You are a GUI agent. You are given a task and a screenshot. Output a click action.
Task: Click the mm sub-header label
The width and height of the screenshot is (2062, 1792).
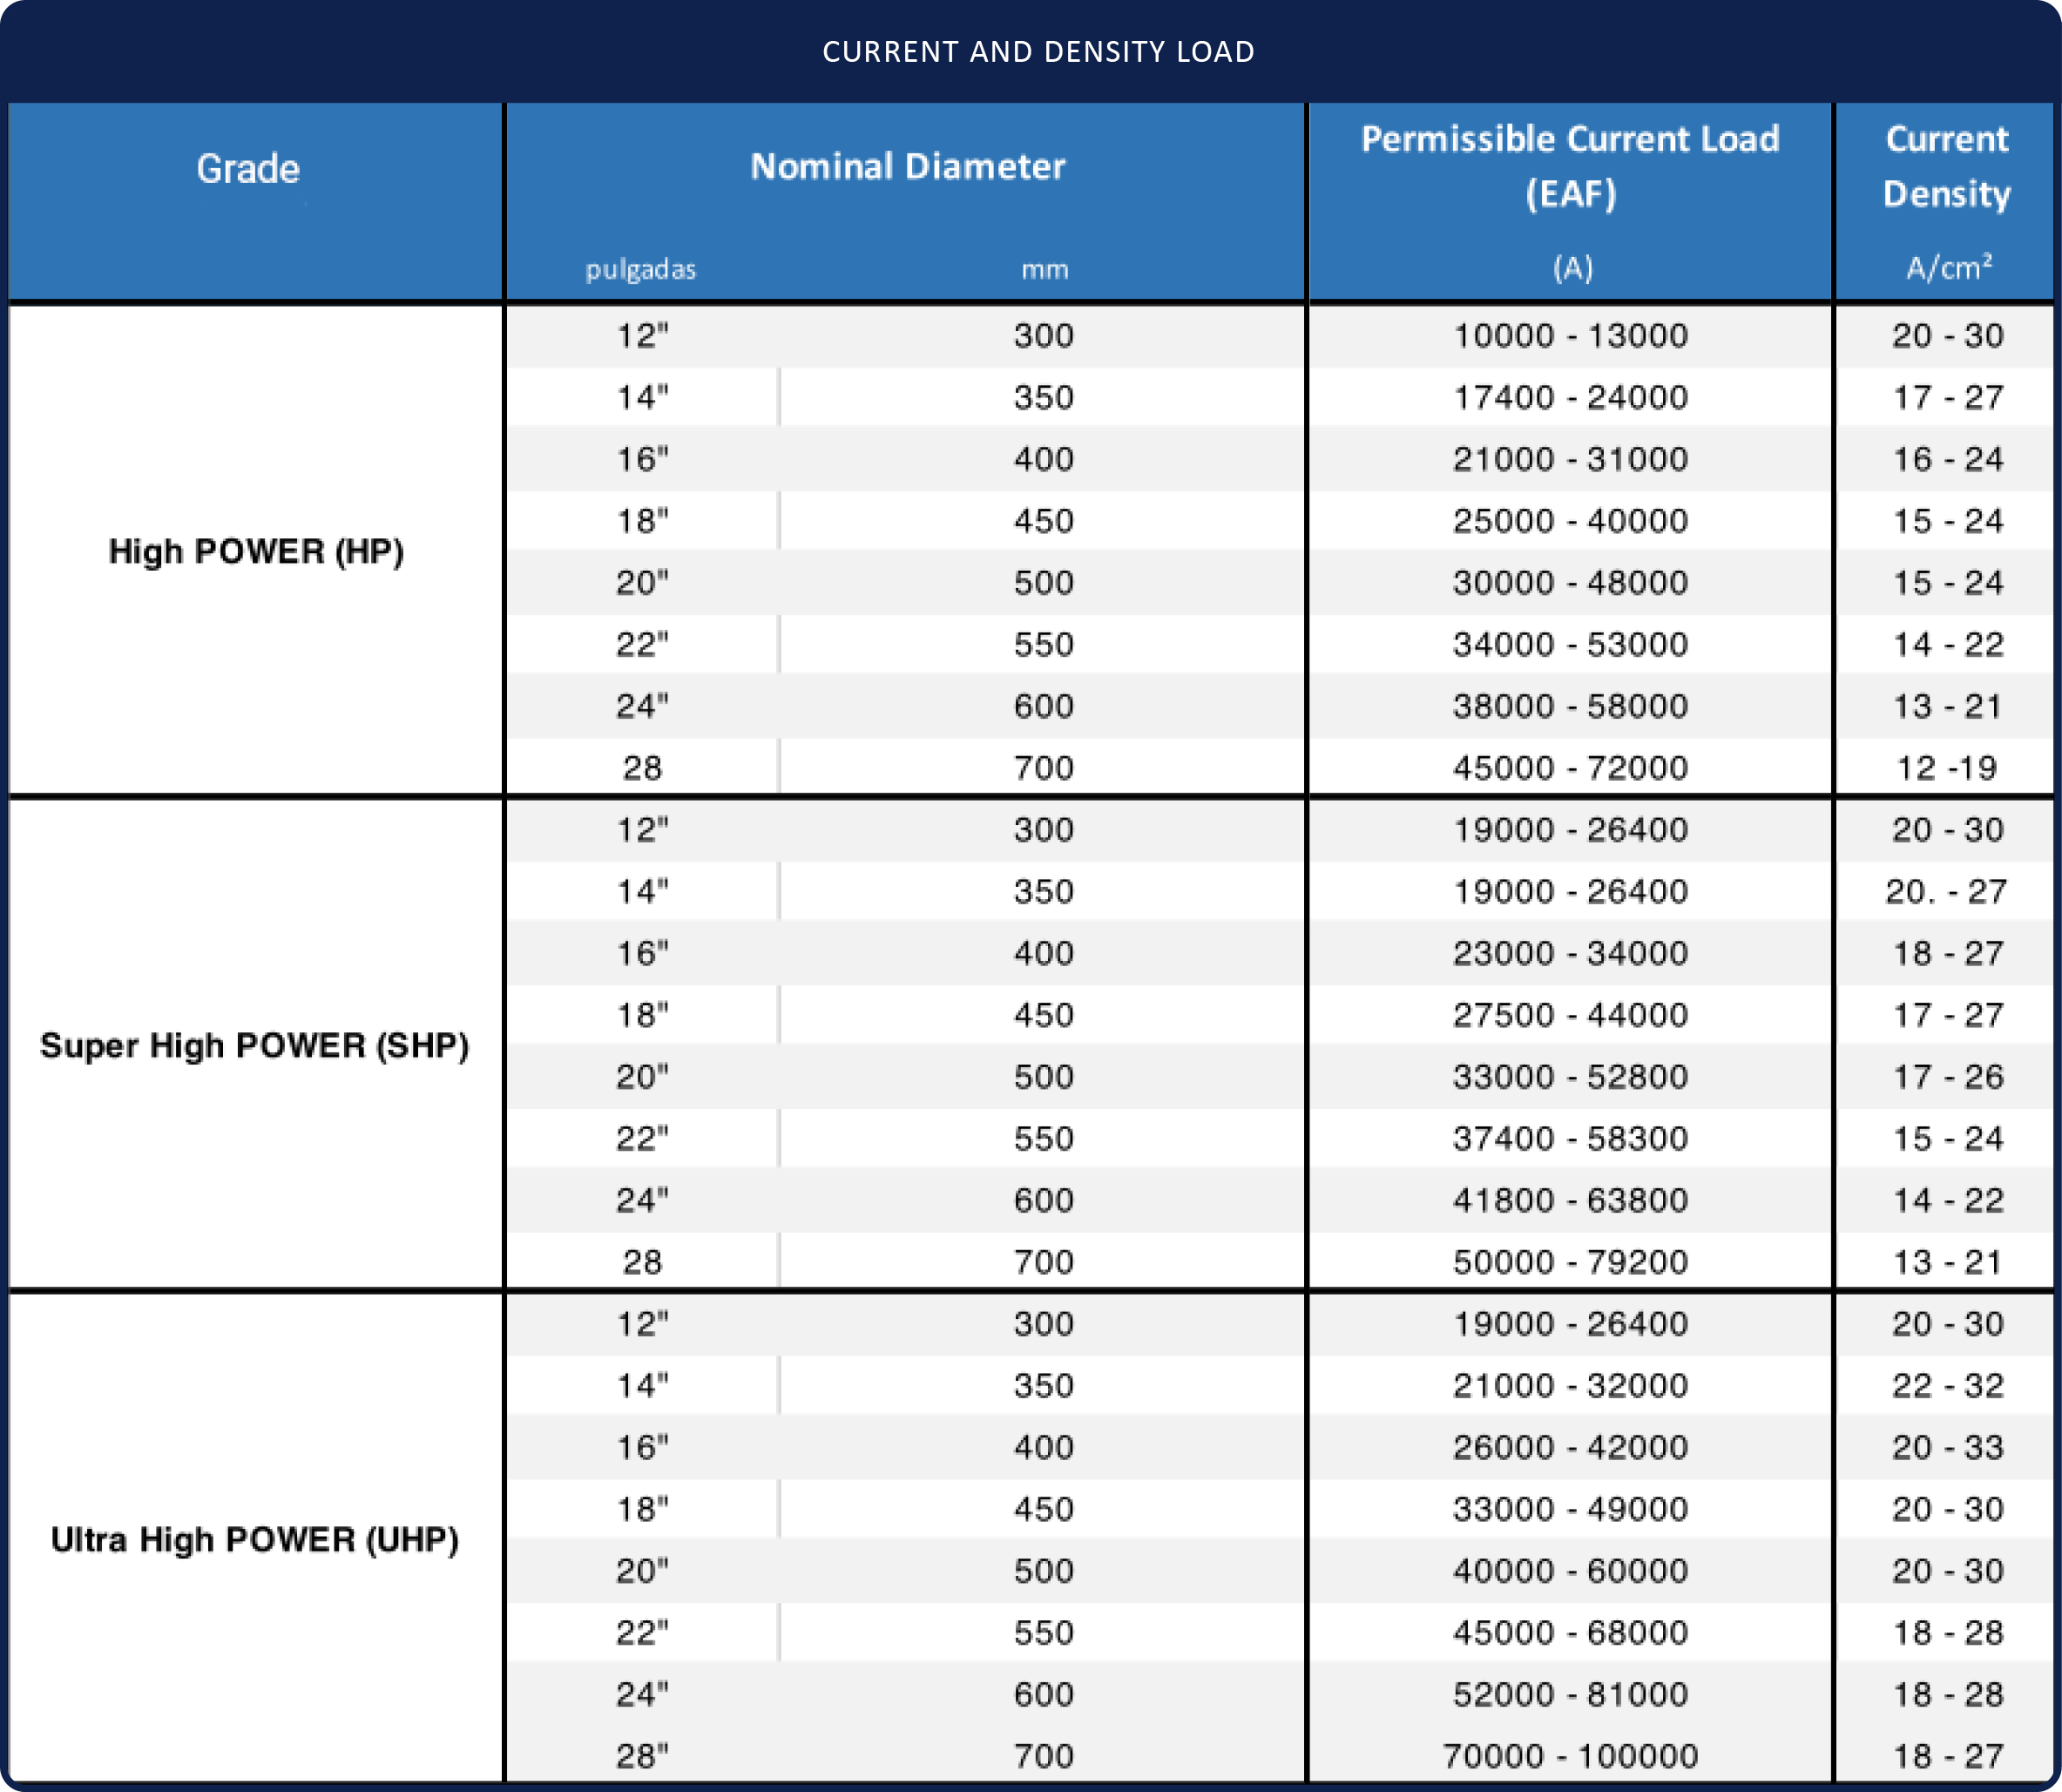coord(1044,269)
